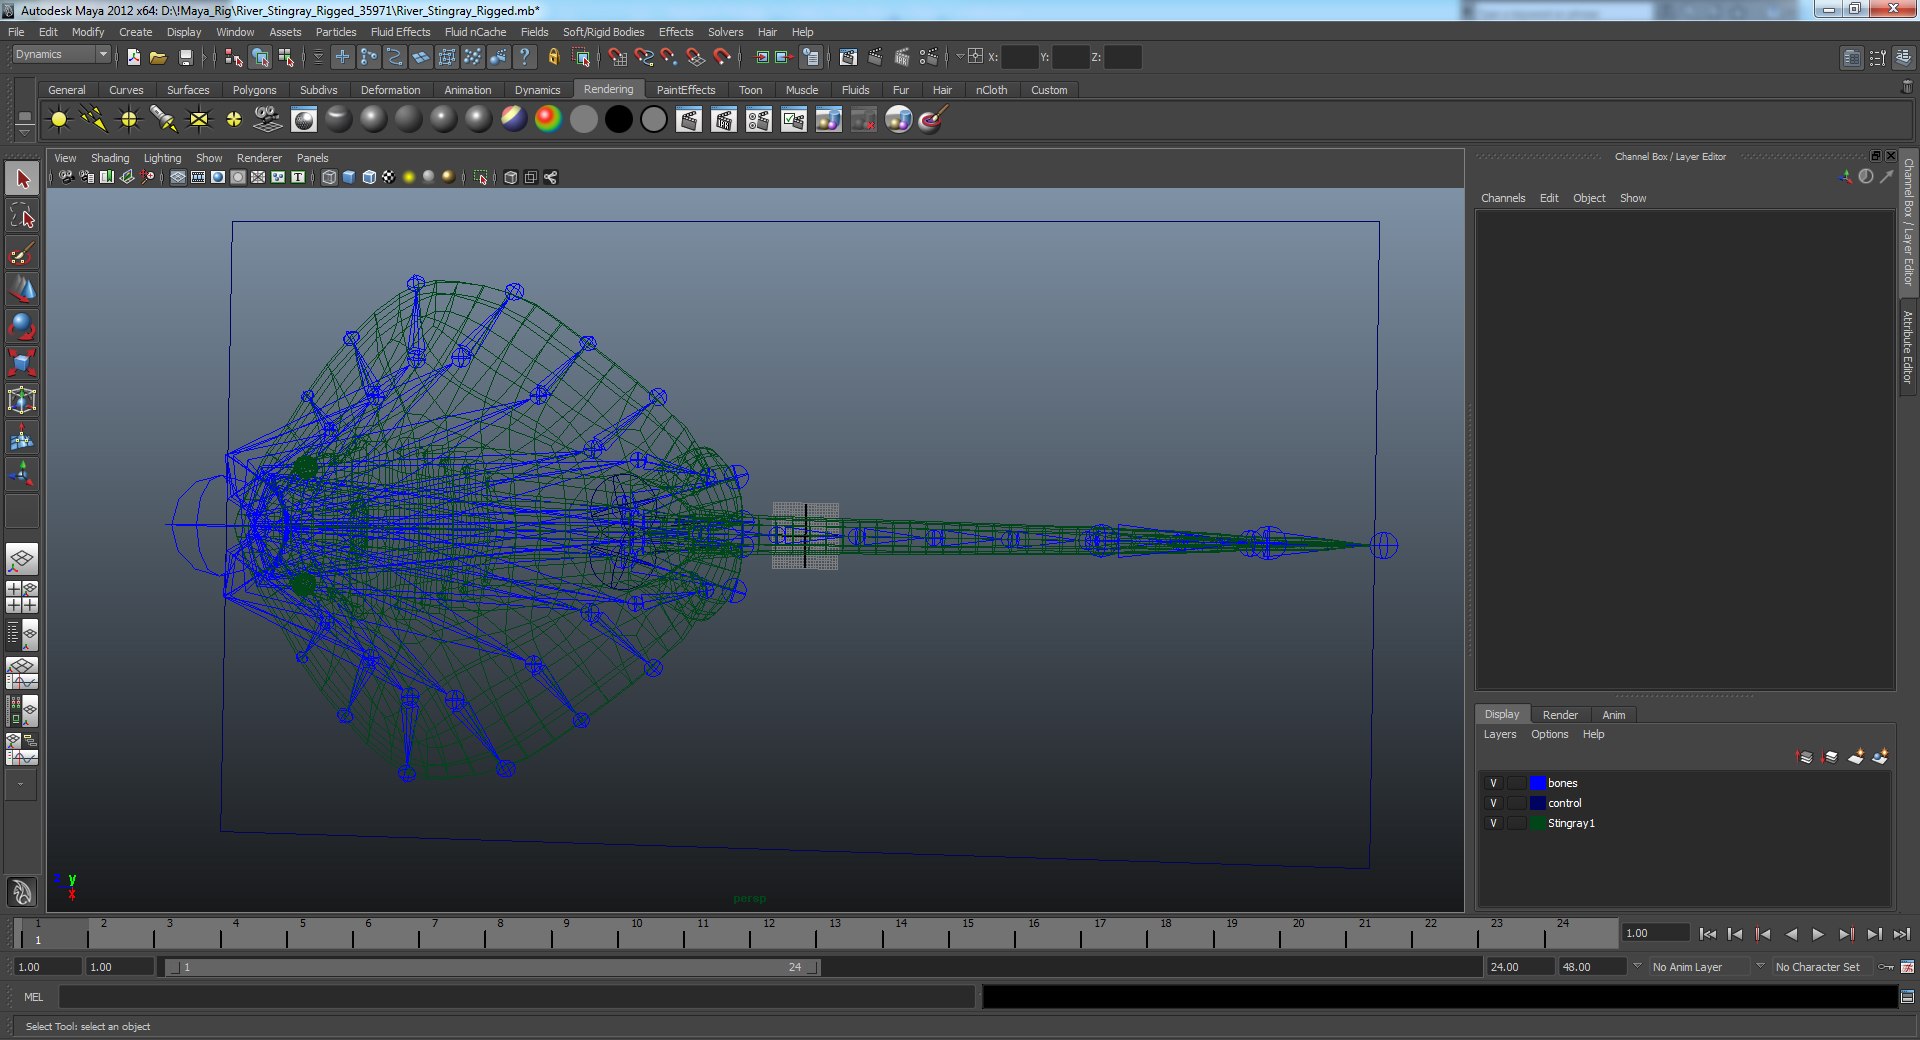1920x1040 pixels.
Task: Create a directional light from shelf
Action: [94, 120]
